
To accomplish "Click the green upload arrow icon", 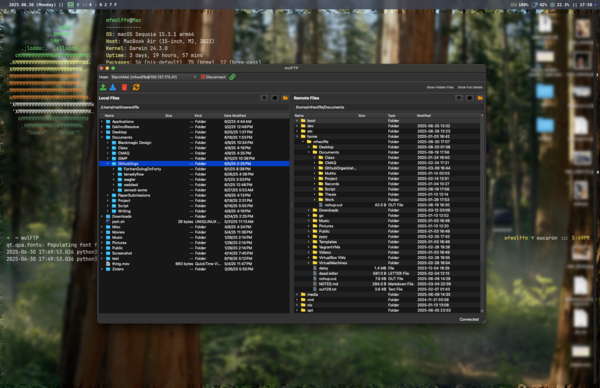I will 103,87.
